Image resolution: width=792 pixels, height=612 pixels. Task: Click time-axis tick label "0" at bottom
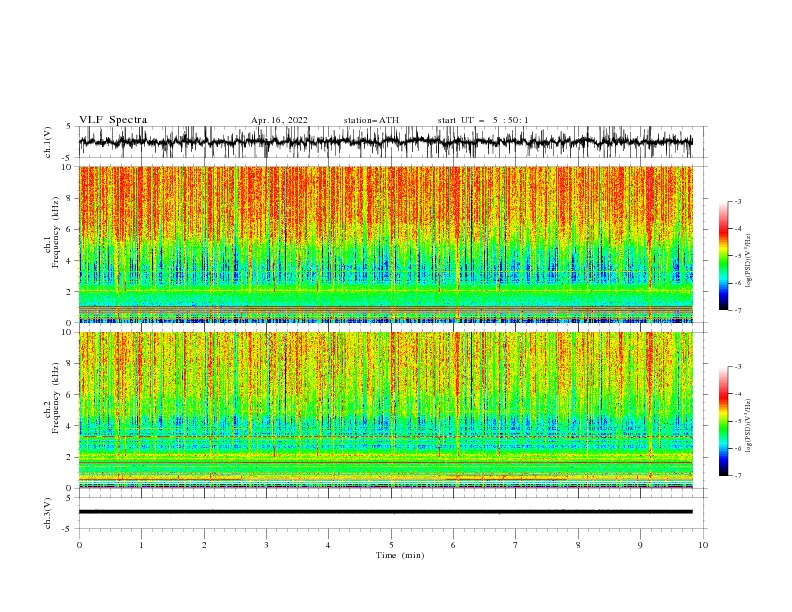click(x=79, y=545)
